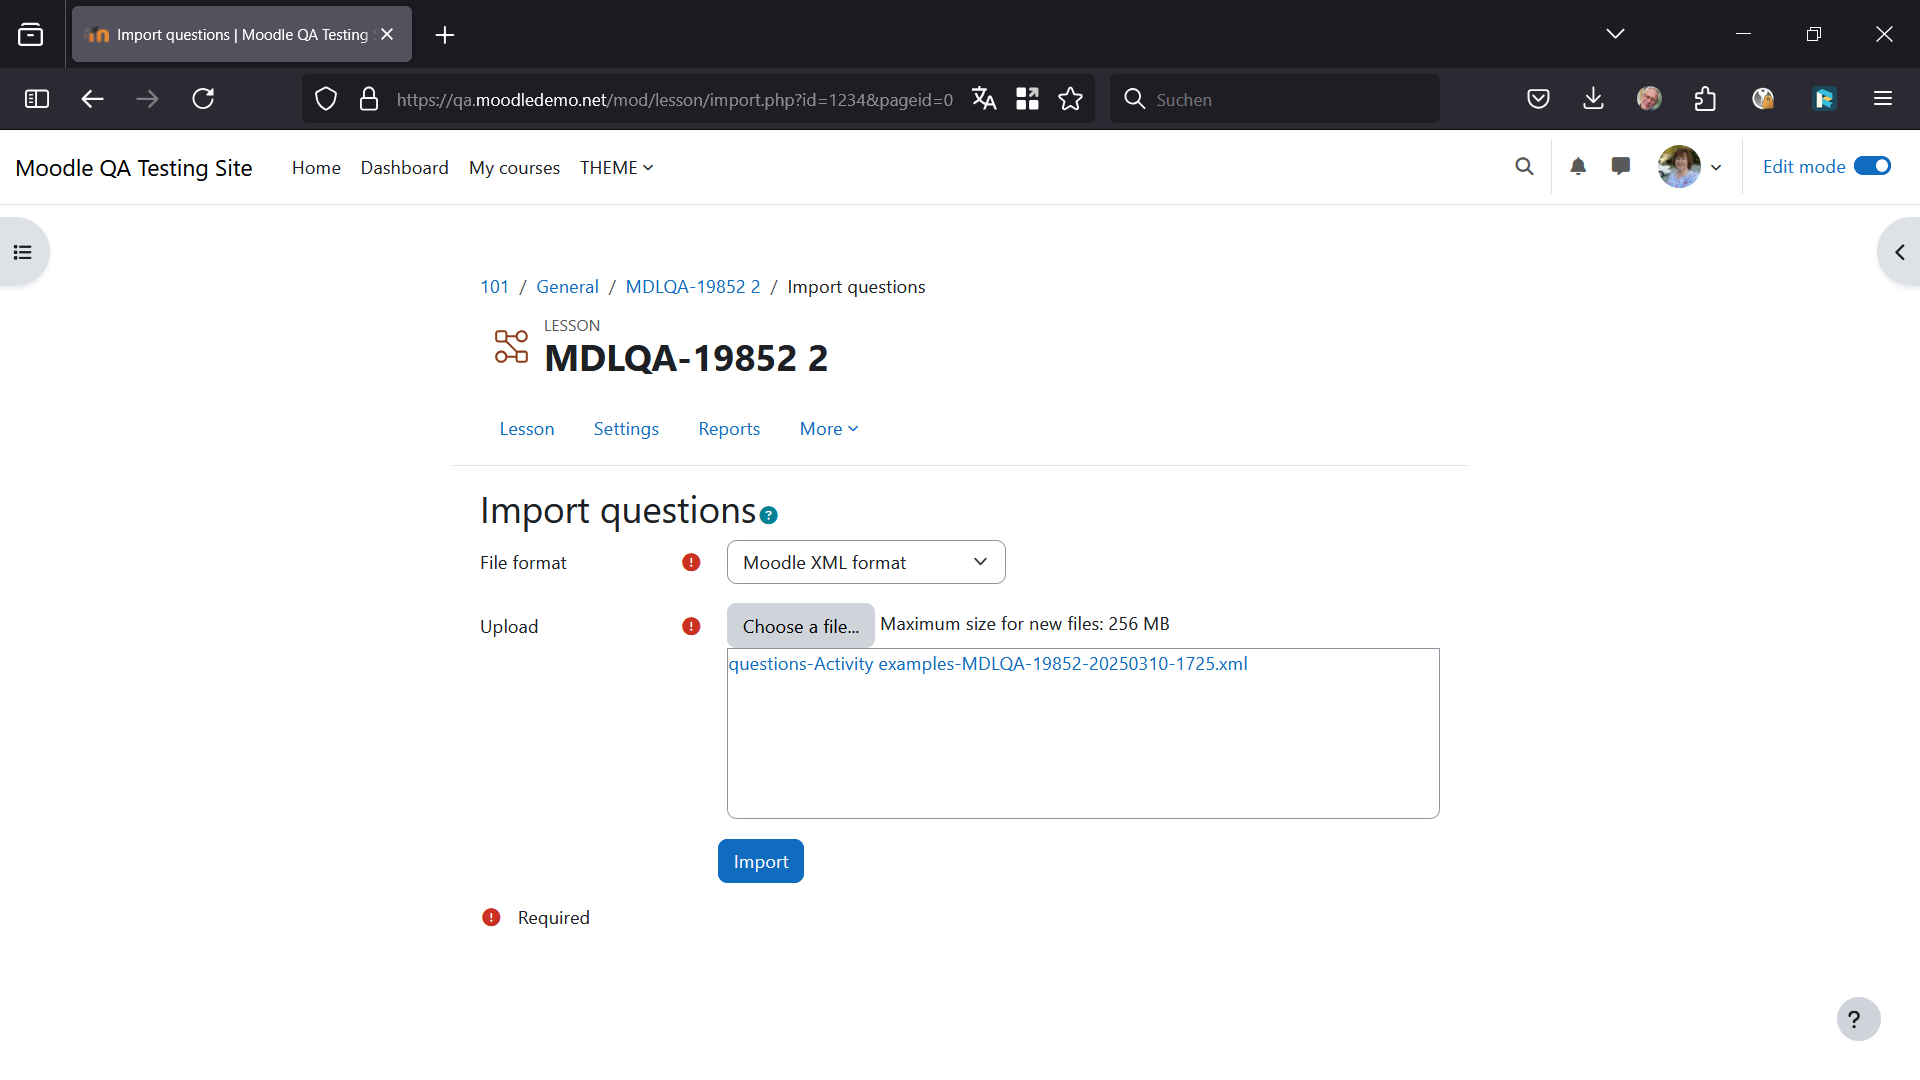
Task: Switch to the Reports tab
Action: (x=729, y=429)
